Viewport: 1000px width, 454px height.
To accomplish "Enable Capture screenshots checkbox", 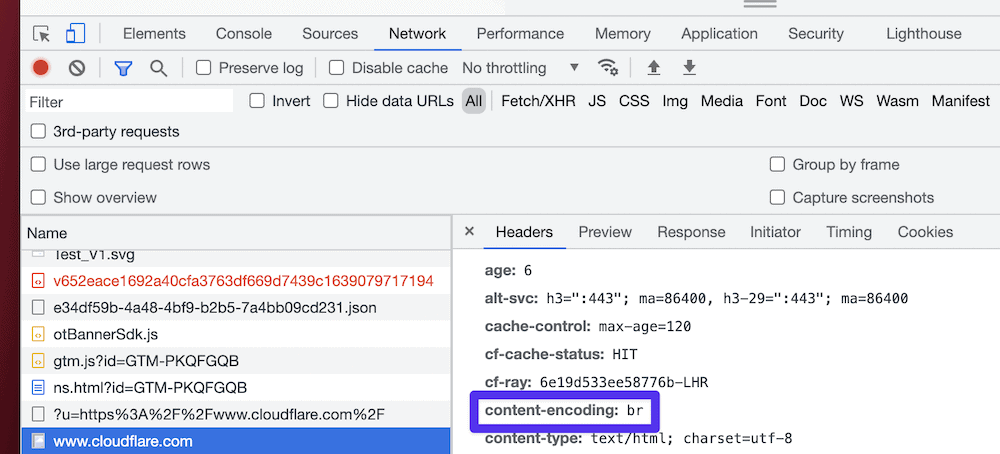I will (777, 197).
